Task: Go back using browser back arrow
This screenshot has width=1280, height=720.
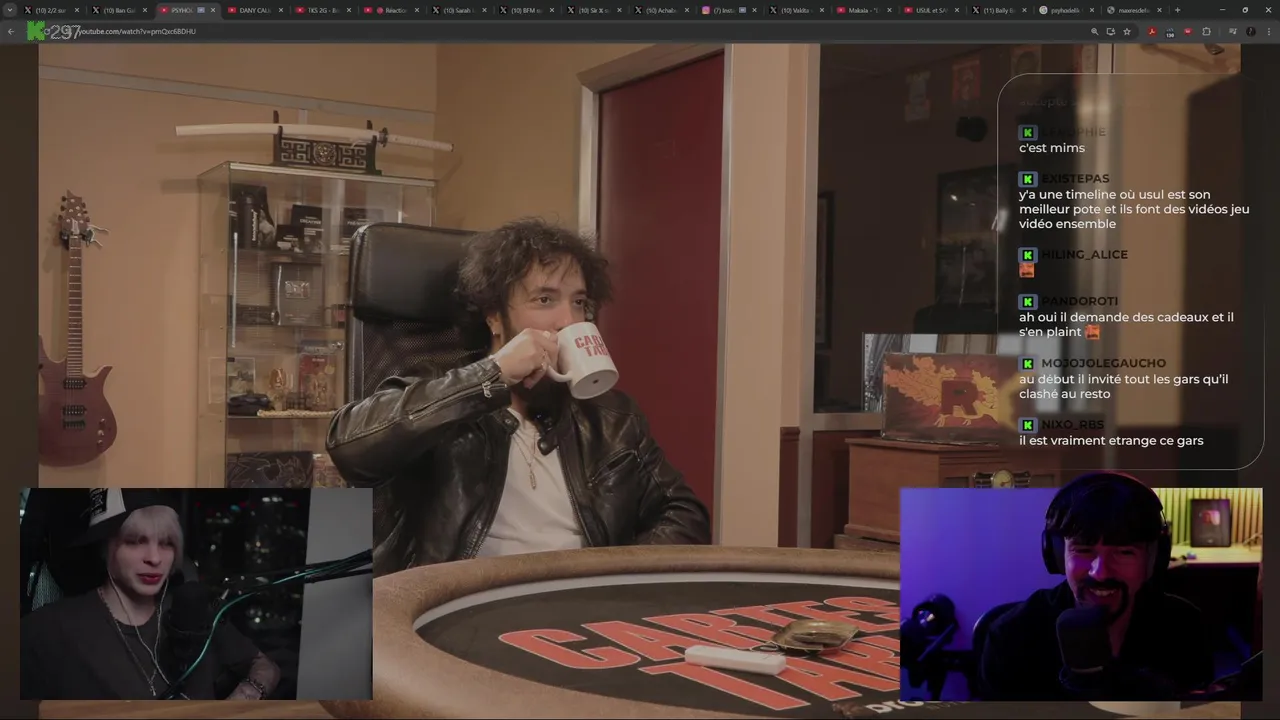Action: (11, 32)
